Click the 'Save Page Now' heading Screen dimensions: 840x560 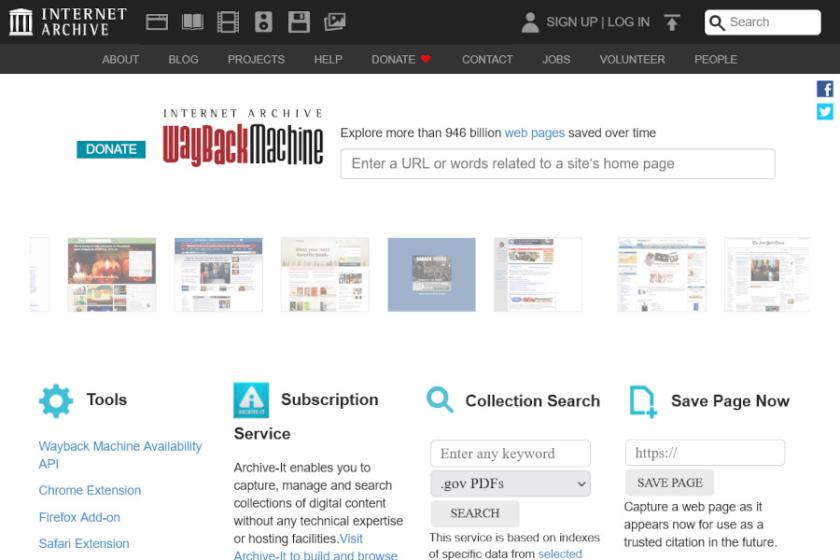click(730, 401)
